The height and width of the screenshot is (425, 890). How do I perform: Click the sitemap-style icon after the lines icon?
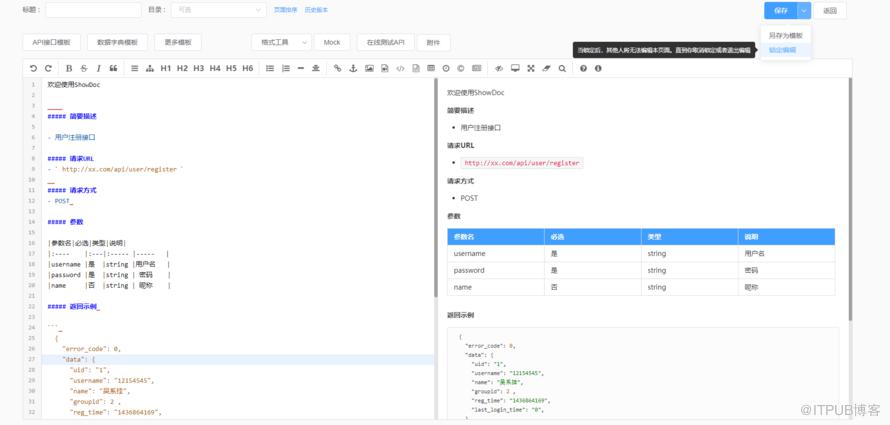[150, 68]
